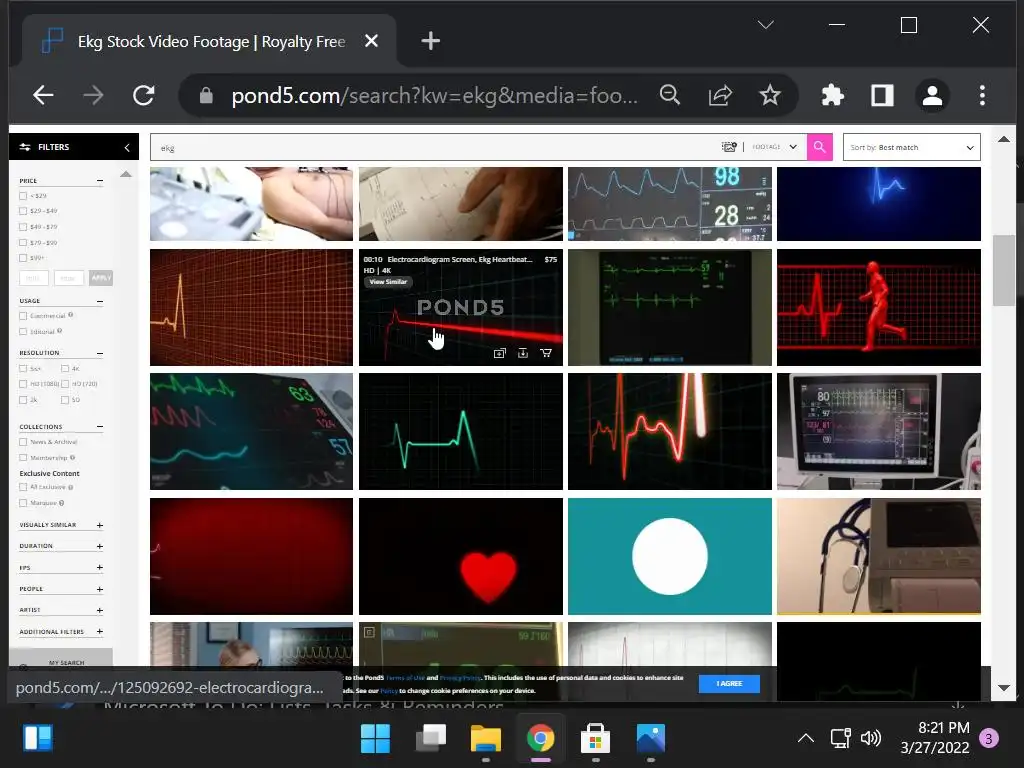The height and width of the screenshot is (768, 1024).
Task: Click the ekg search input field
Action: pos(434,148)
